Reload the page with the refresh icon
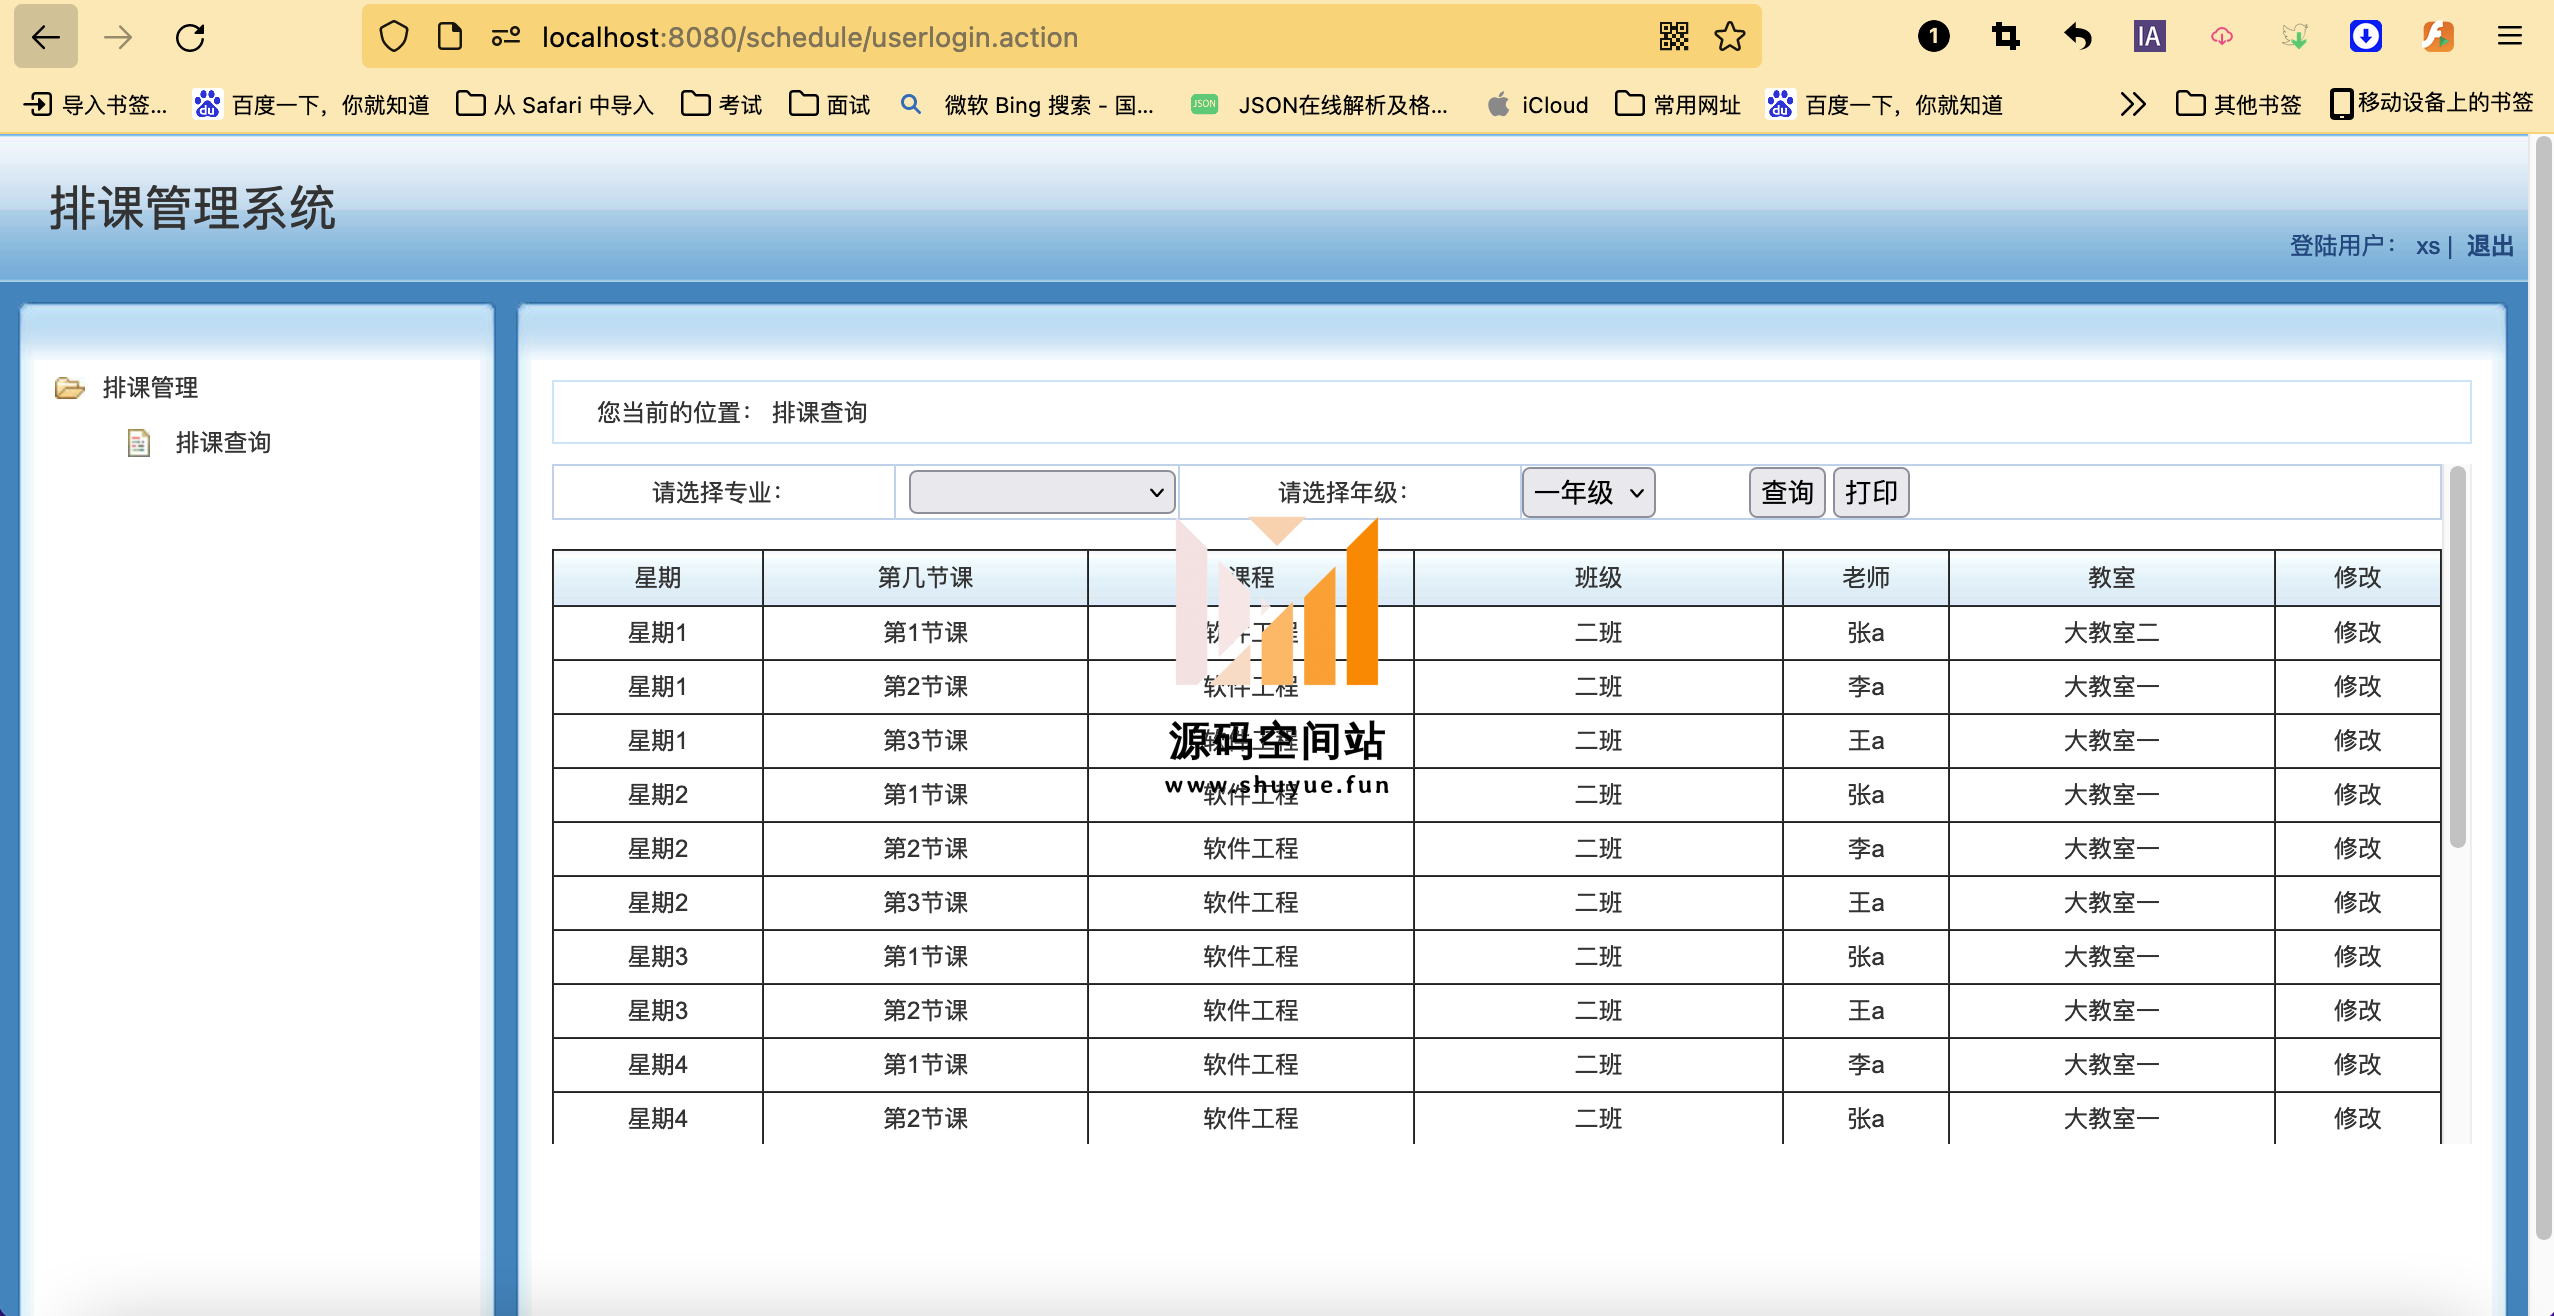Screen dimensions: 2554x1316 pyautogui.click(x=190, y=37)
